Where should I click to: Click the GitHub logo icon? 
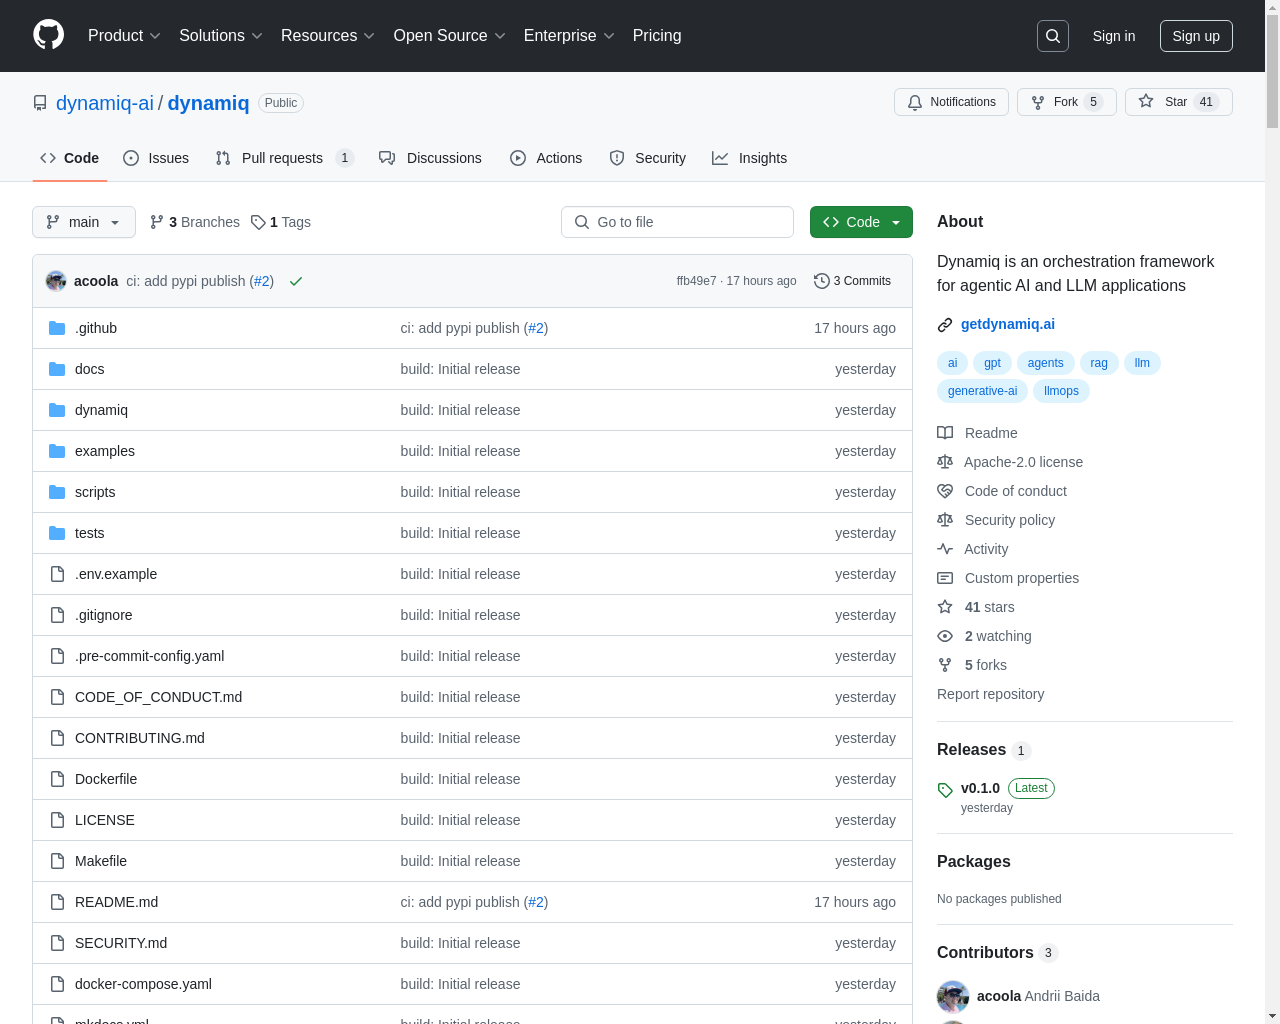(x=49, y=35)
